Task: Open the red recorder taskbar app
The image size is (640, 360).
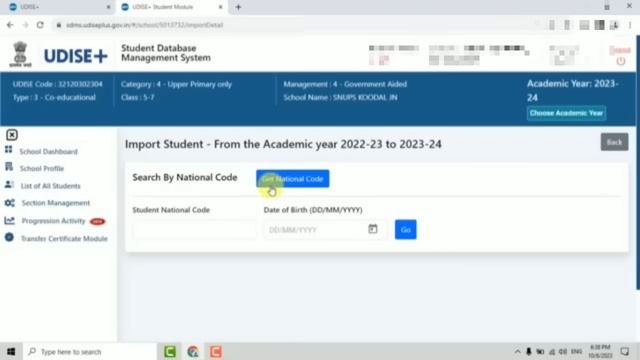Action: [x=216, y=351]
